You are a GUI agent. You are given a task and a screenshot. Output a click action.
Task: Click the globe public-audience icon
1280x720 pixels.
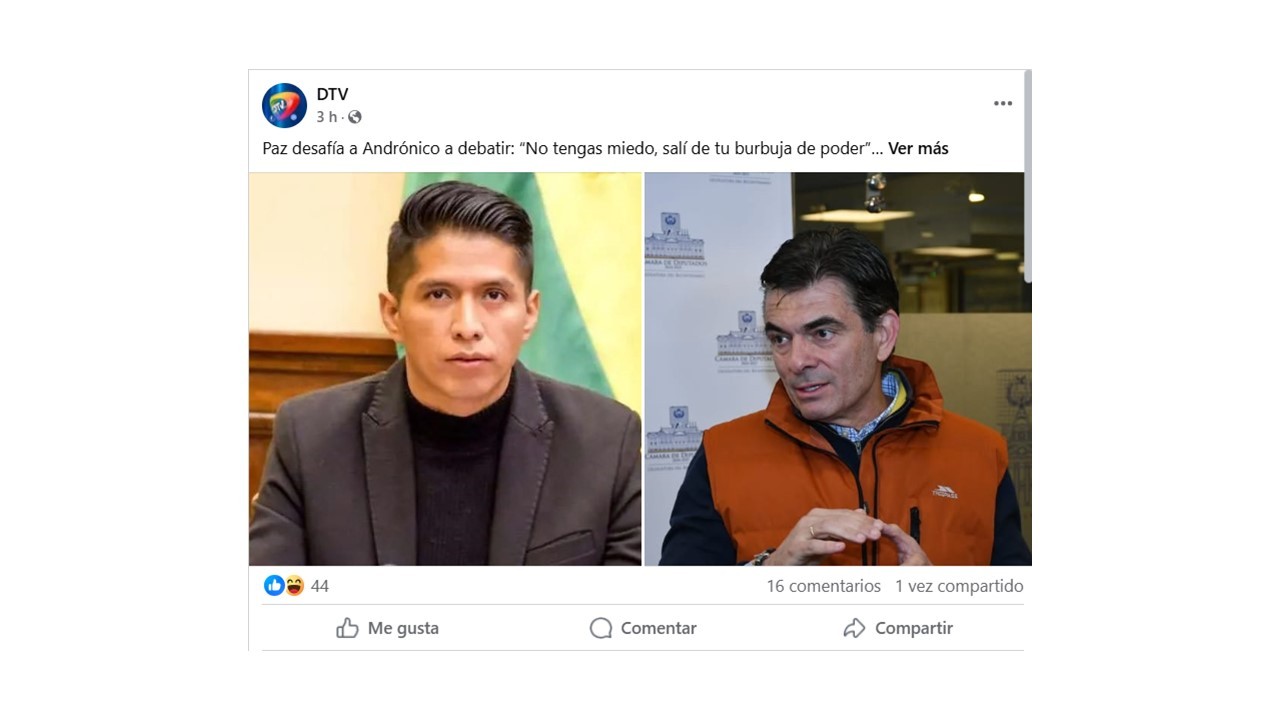click(354, 117)
